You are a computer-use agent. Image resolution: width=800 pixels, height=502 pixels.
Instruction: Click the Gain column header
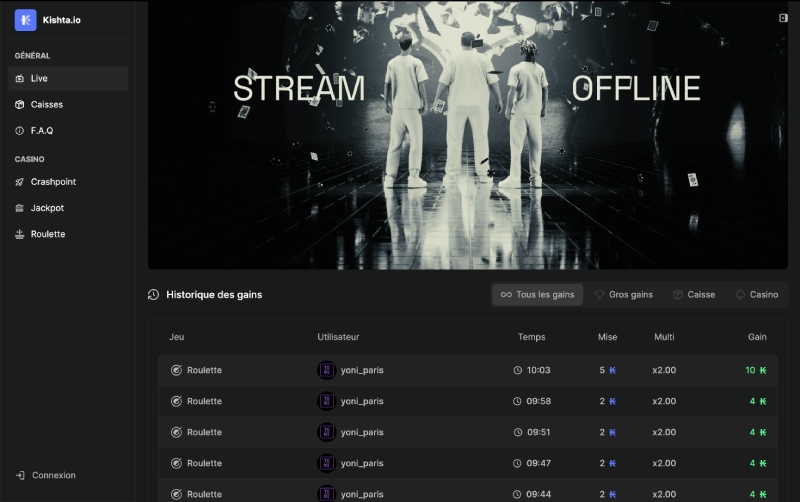click(757, 337)
